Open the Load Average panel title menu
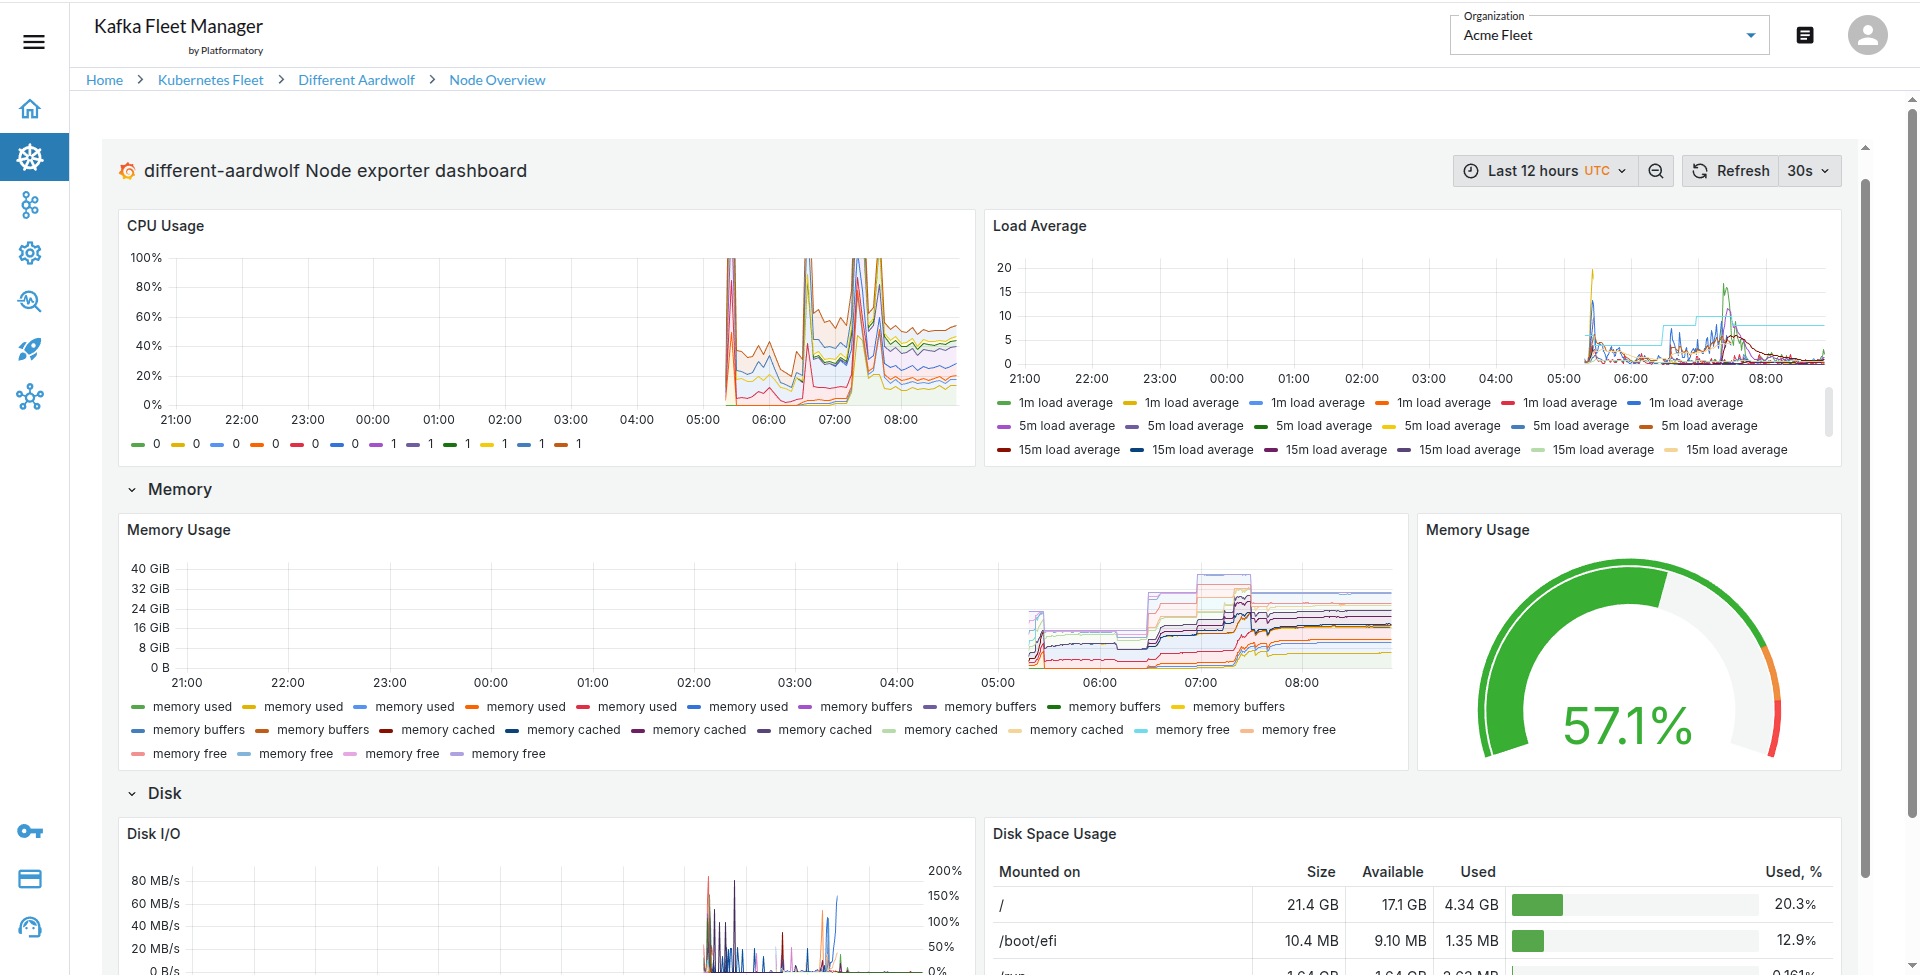 [x=1039, y=226]
